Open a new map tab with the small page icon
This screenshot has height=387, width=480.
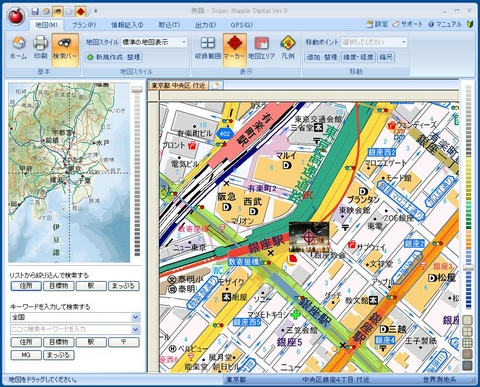coord(216,85)
